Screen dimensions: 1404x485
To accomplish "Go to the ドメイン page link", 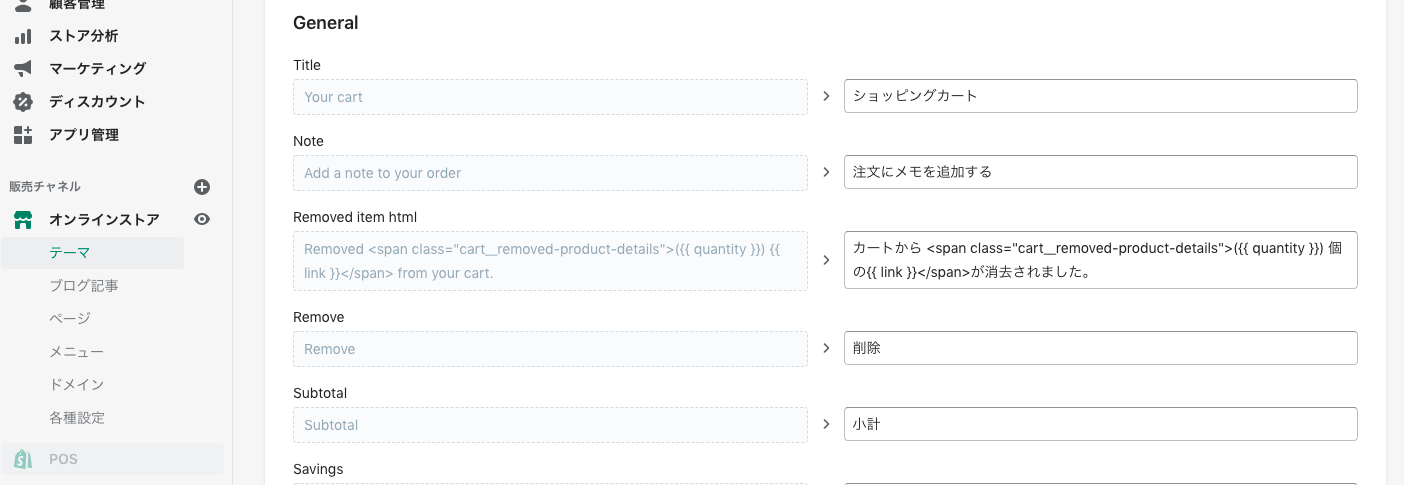I will [x=77, y=385].
